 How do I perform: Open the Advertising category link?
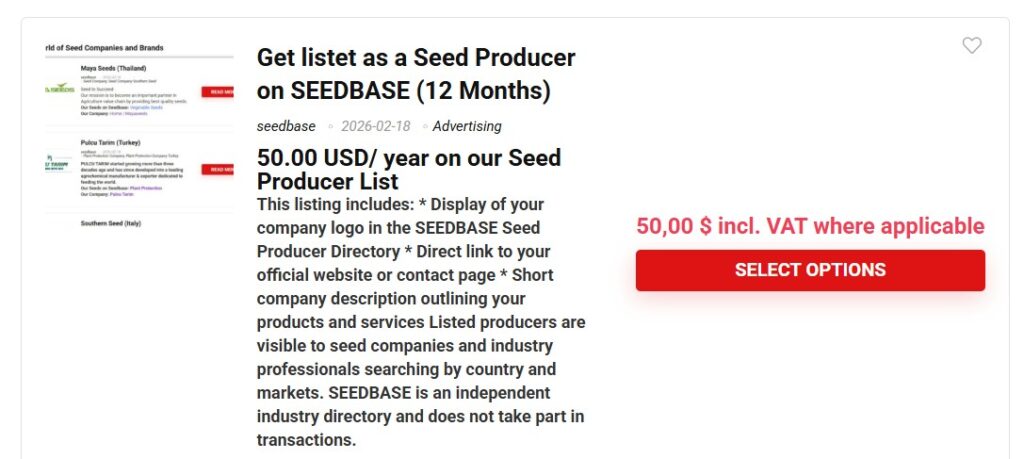click(467, 126)
